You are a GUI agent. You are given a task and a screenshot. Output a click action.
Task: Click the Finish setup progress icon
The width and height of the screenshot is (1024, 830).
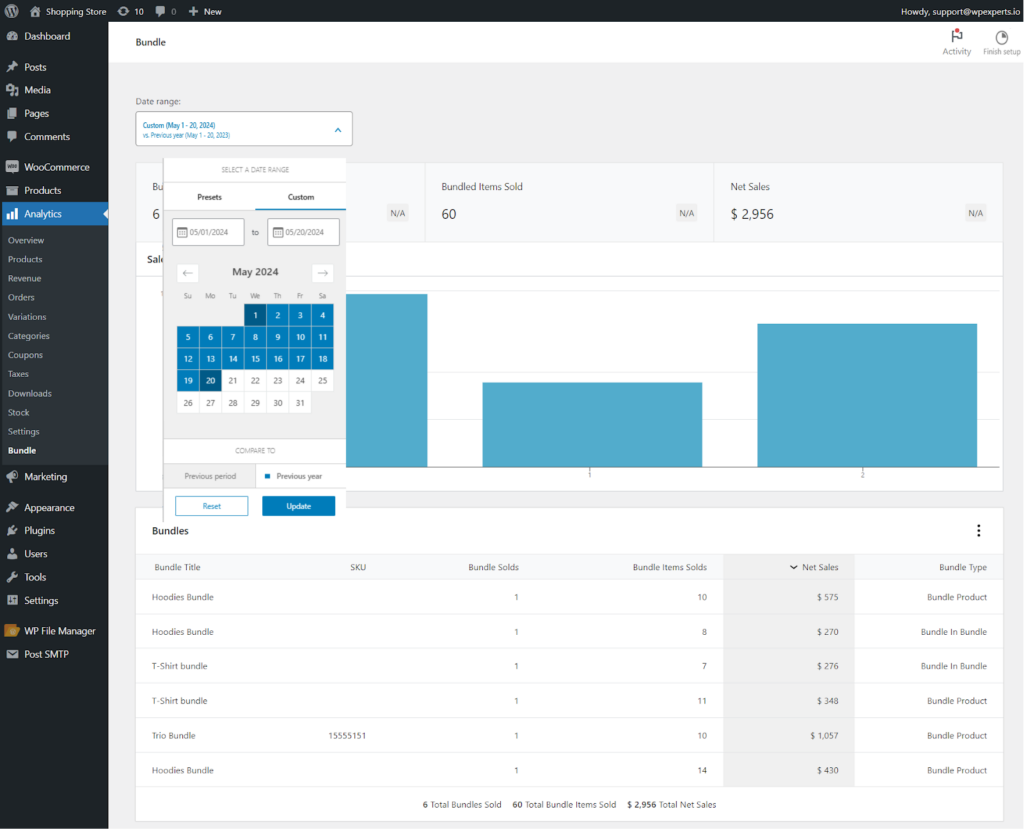[1000, 37]
